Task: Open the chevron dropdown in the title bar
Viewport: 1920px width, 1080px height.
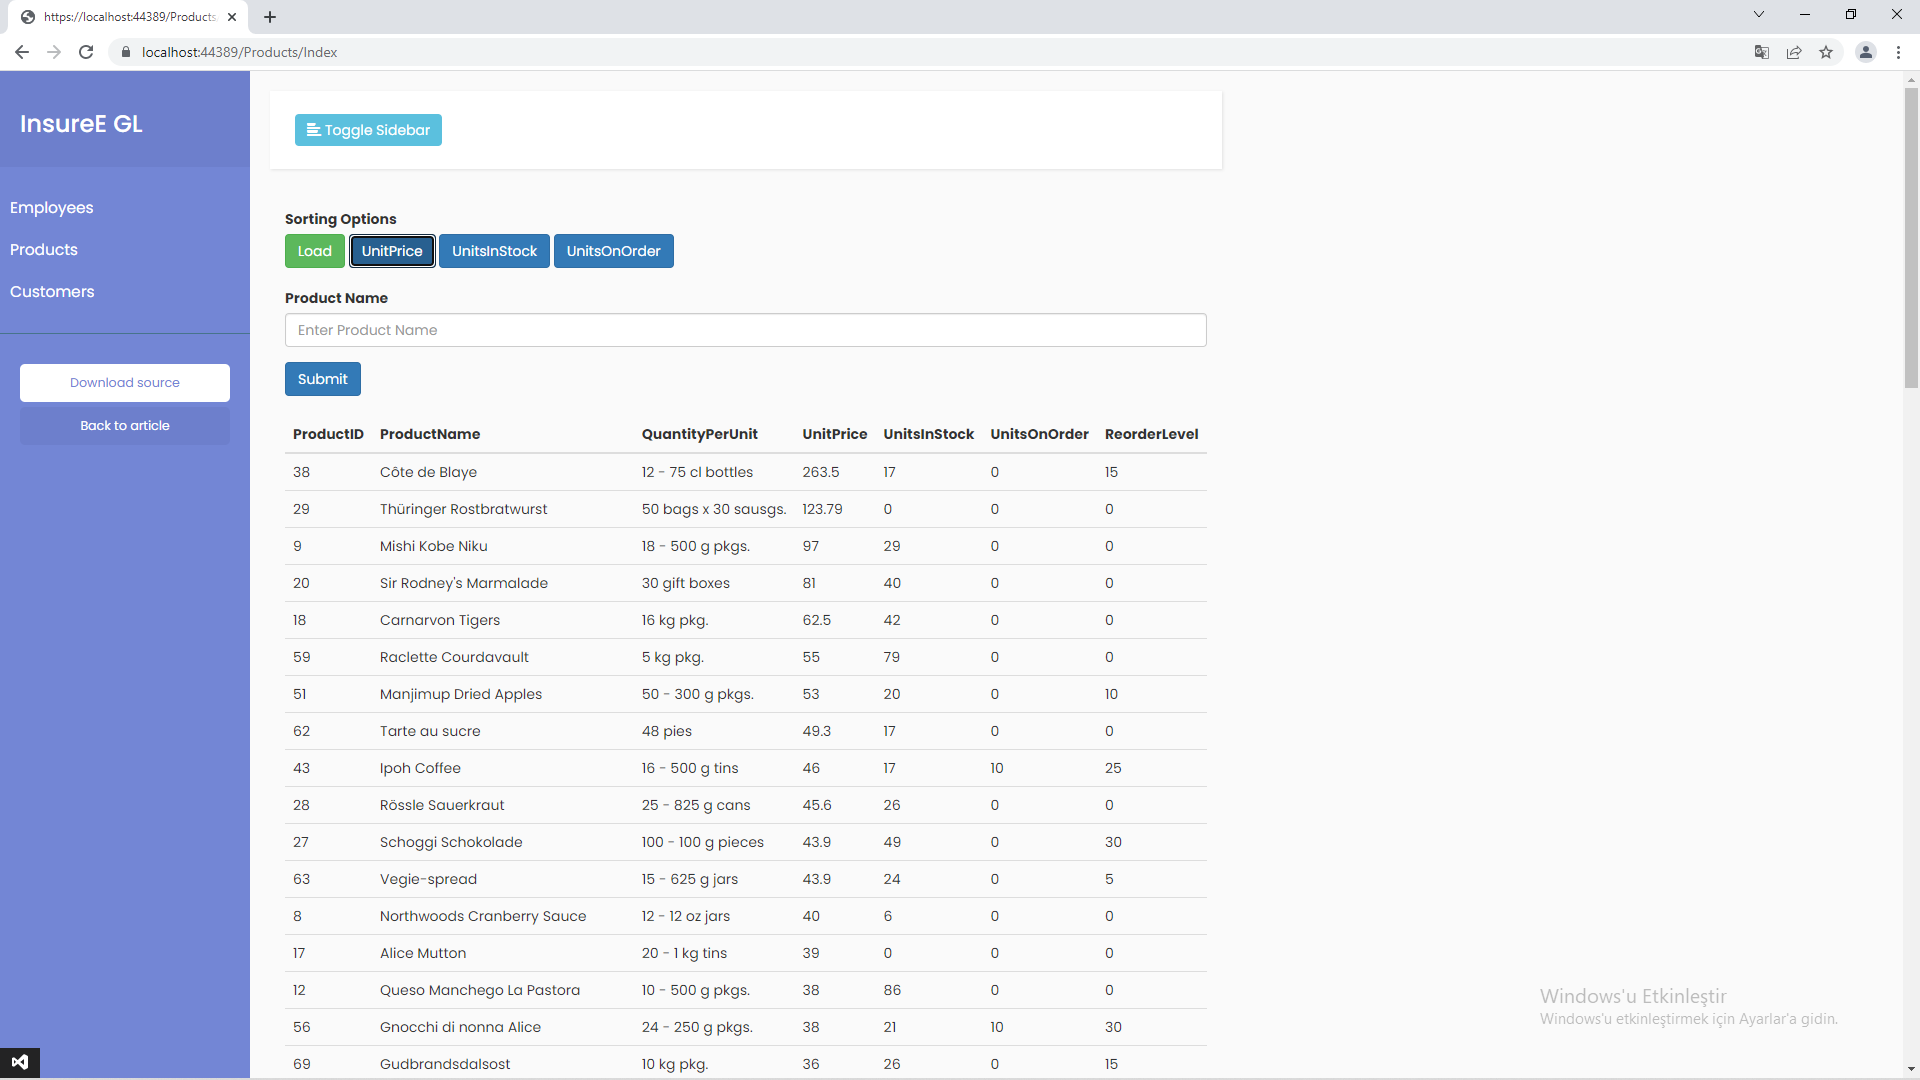Action: [x=1758, y=14]
